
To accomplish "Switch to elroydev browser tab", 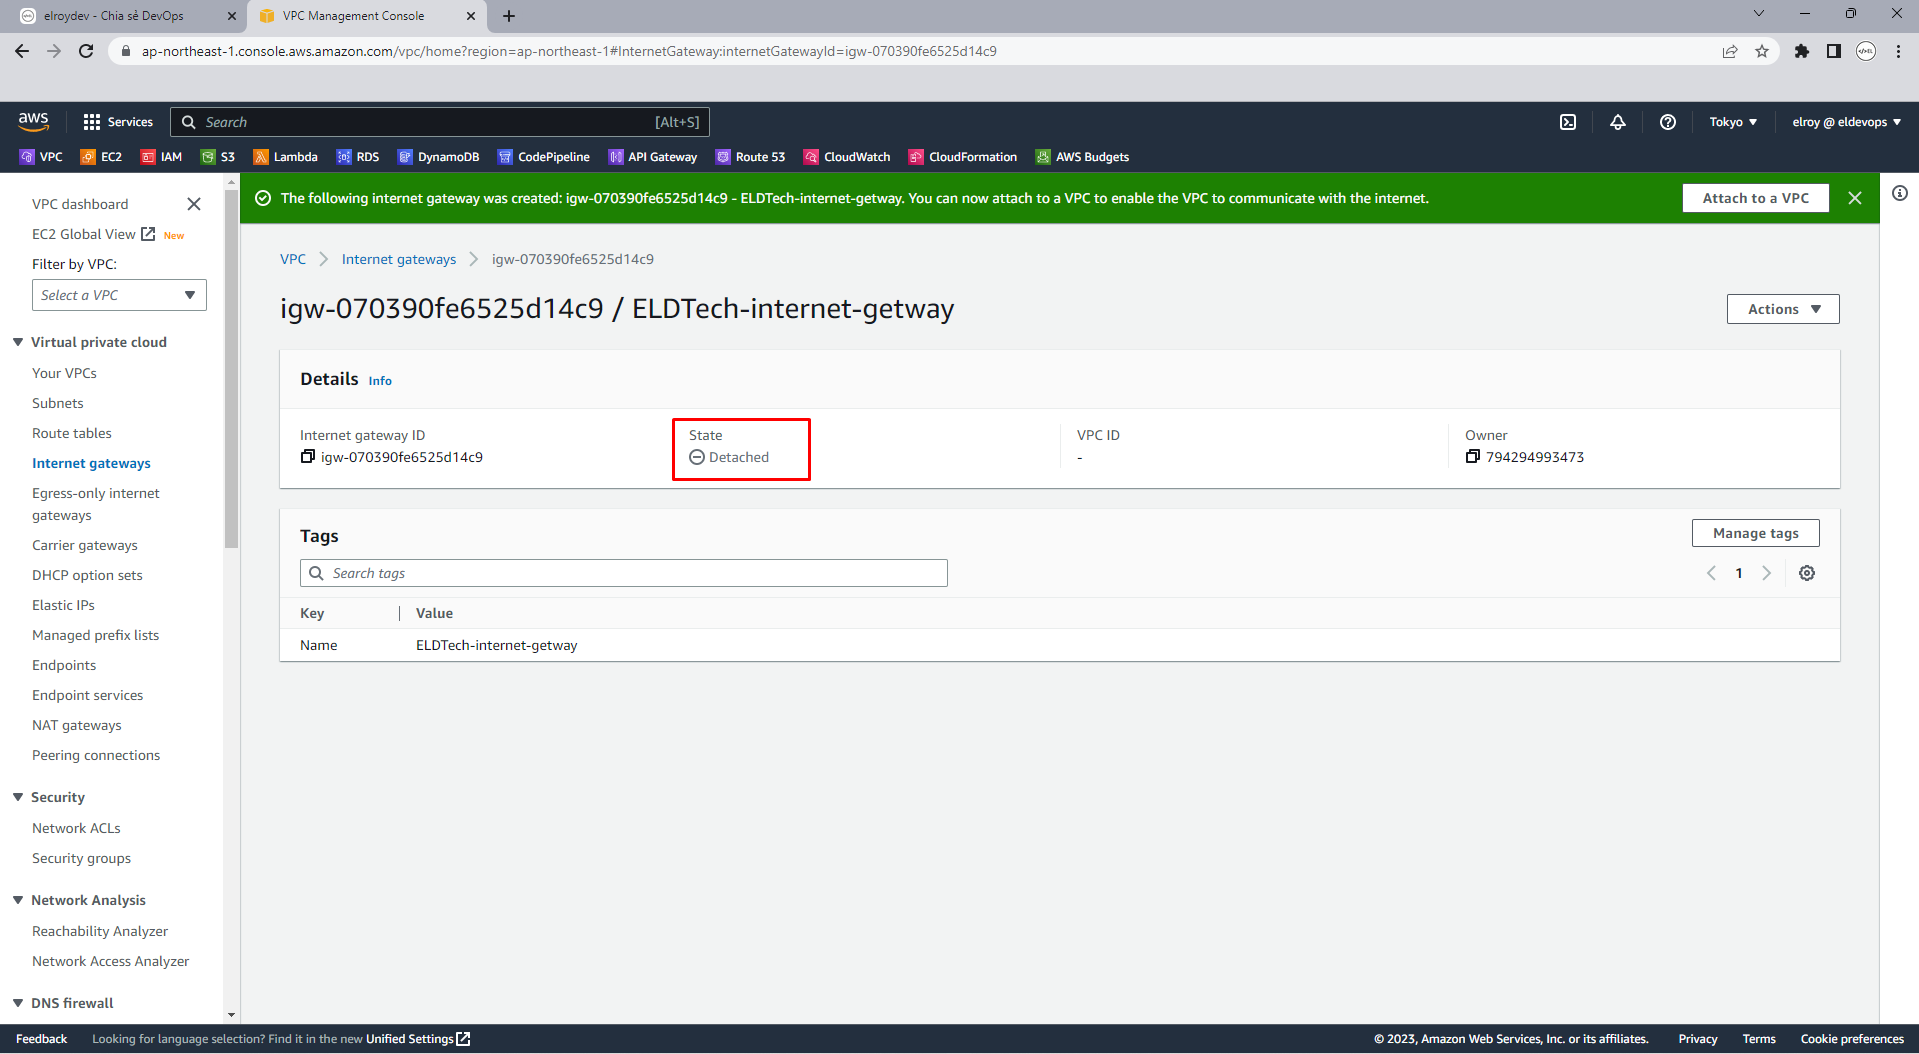I will [125, 16].
